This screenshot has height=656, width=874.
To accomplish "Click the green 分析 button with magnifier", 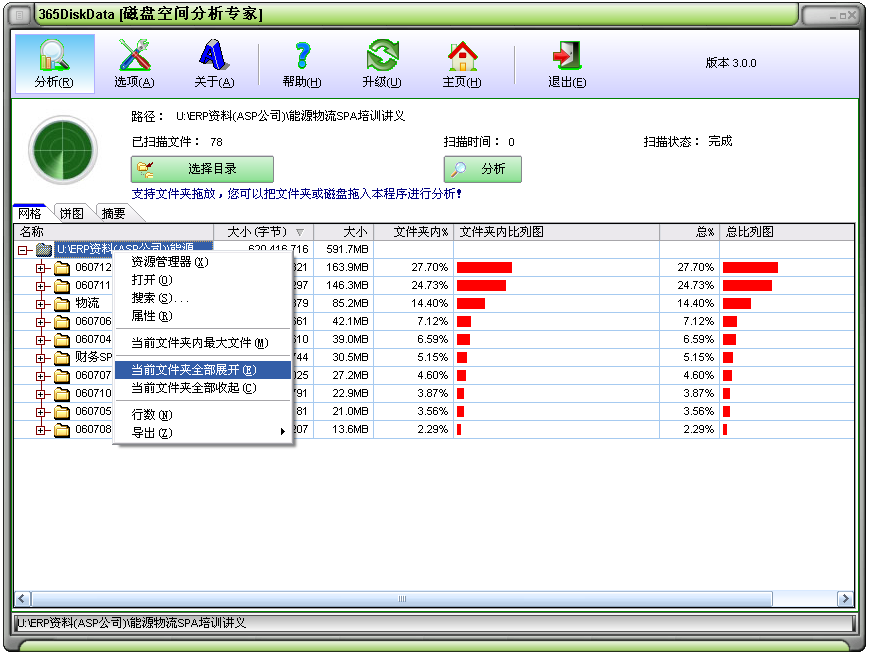I will click(x=483, y=169).
